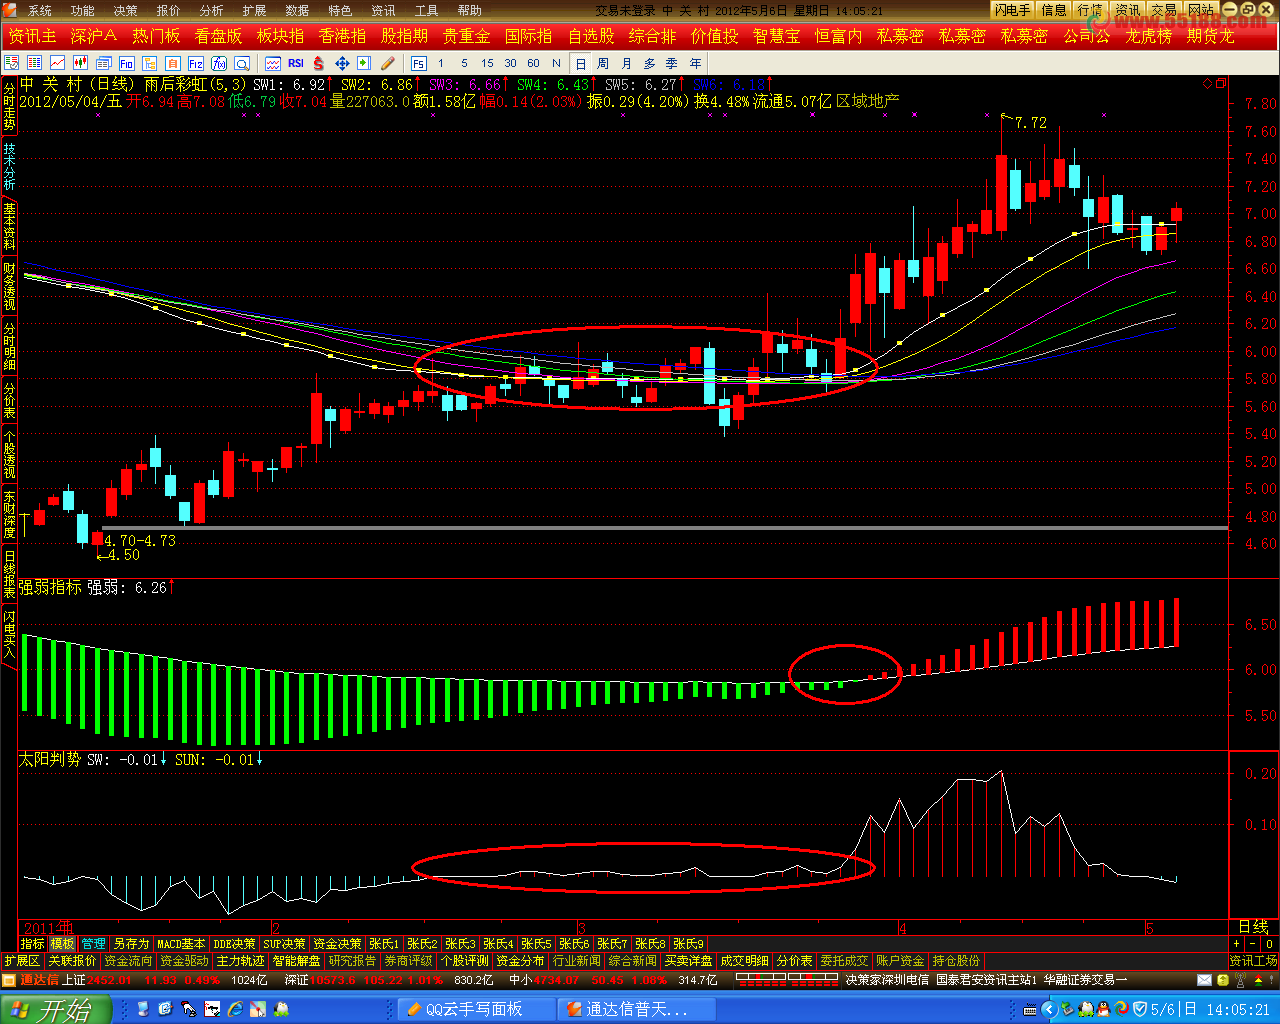The width and height of the screenshot is (1280, 1024).
Task: Click the wavy indicator line icon
Action: tap(272, 63)
